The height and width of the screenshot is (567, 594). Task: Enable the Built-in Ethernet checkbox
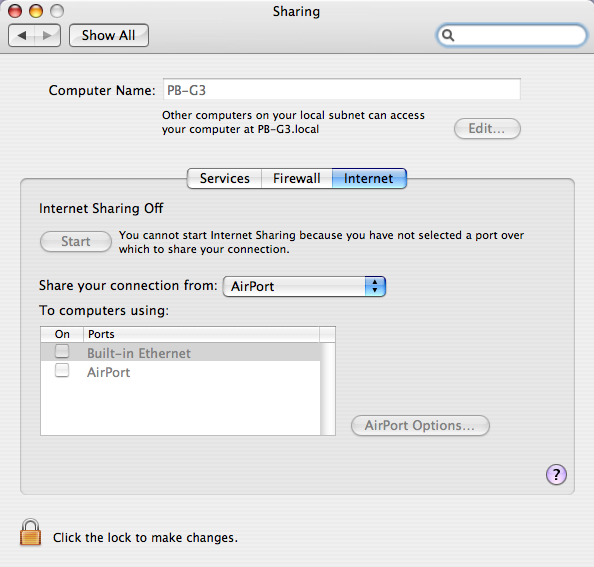pos(62,351)
